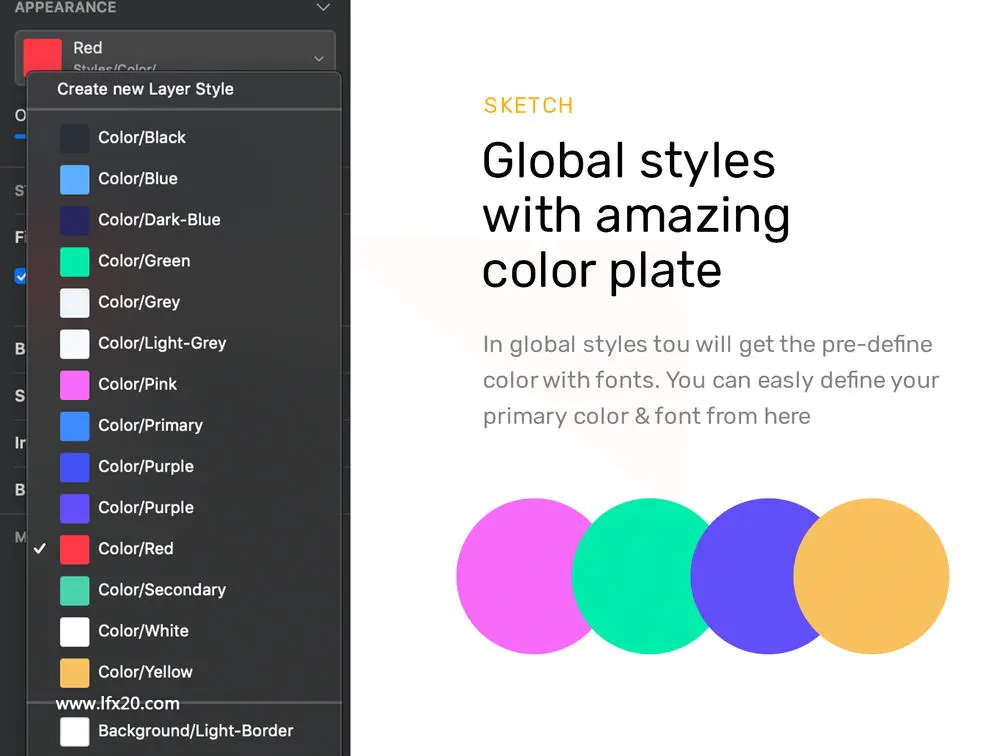
Task: Choose the Color/White swatch icon
Action: click(75, 632)
